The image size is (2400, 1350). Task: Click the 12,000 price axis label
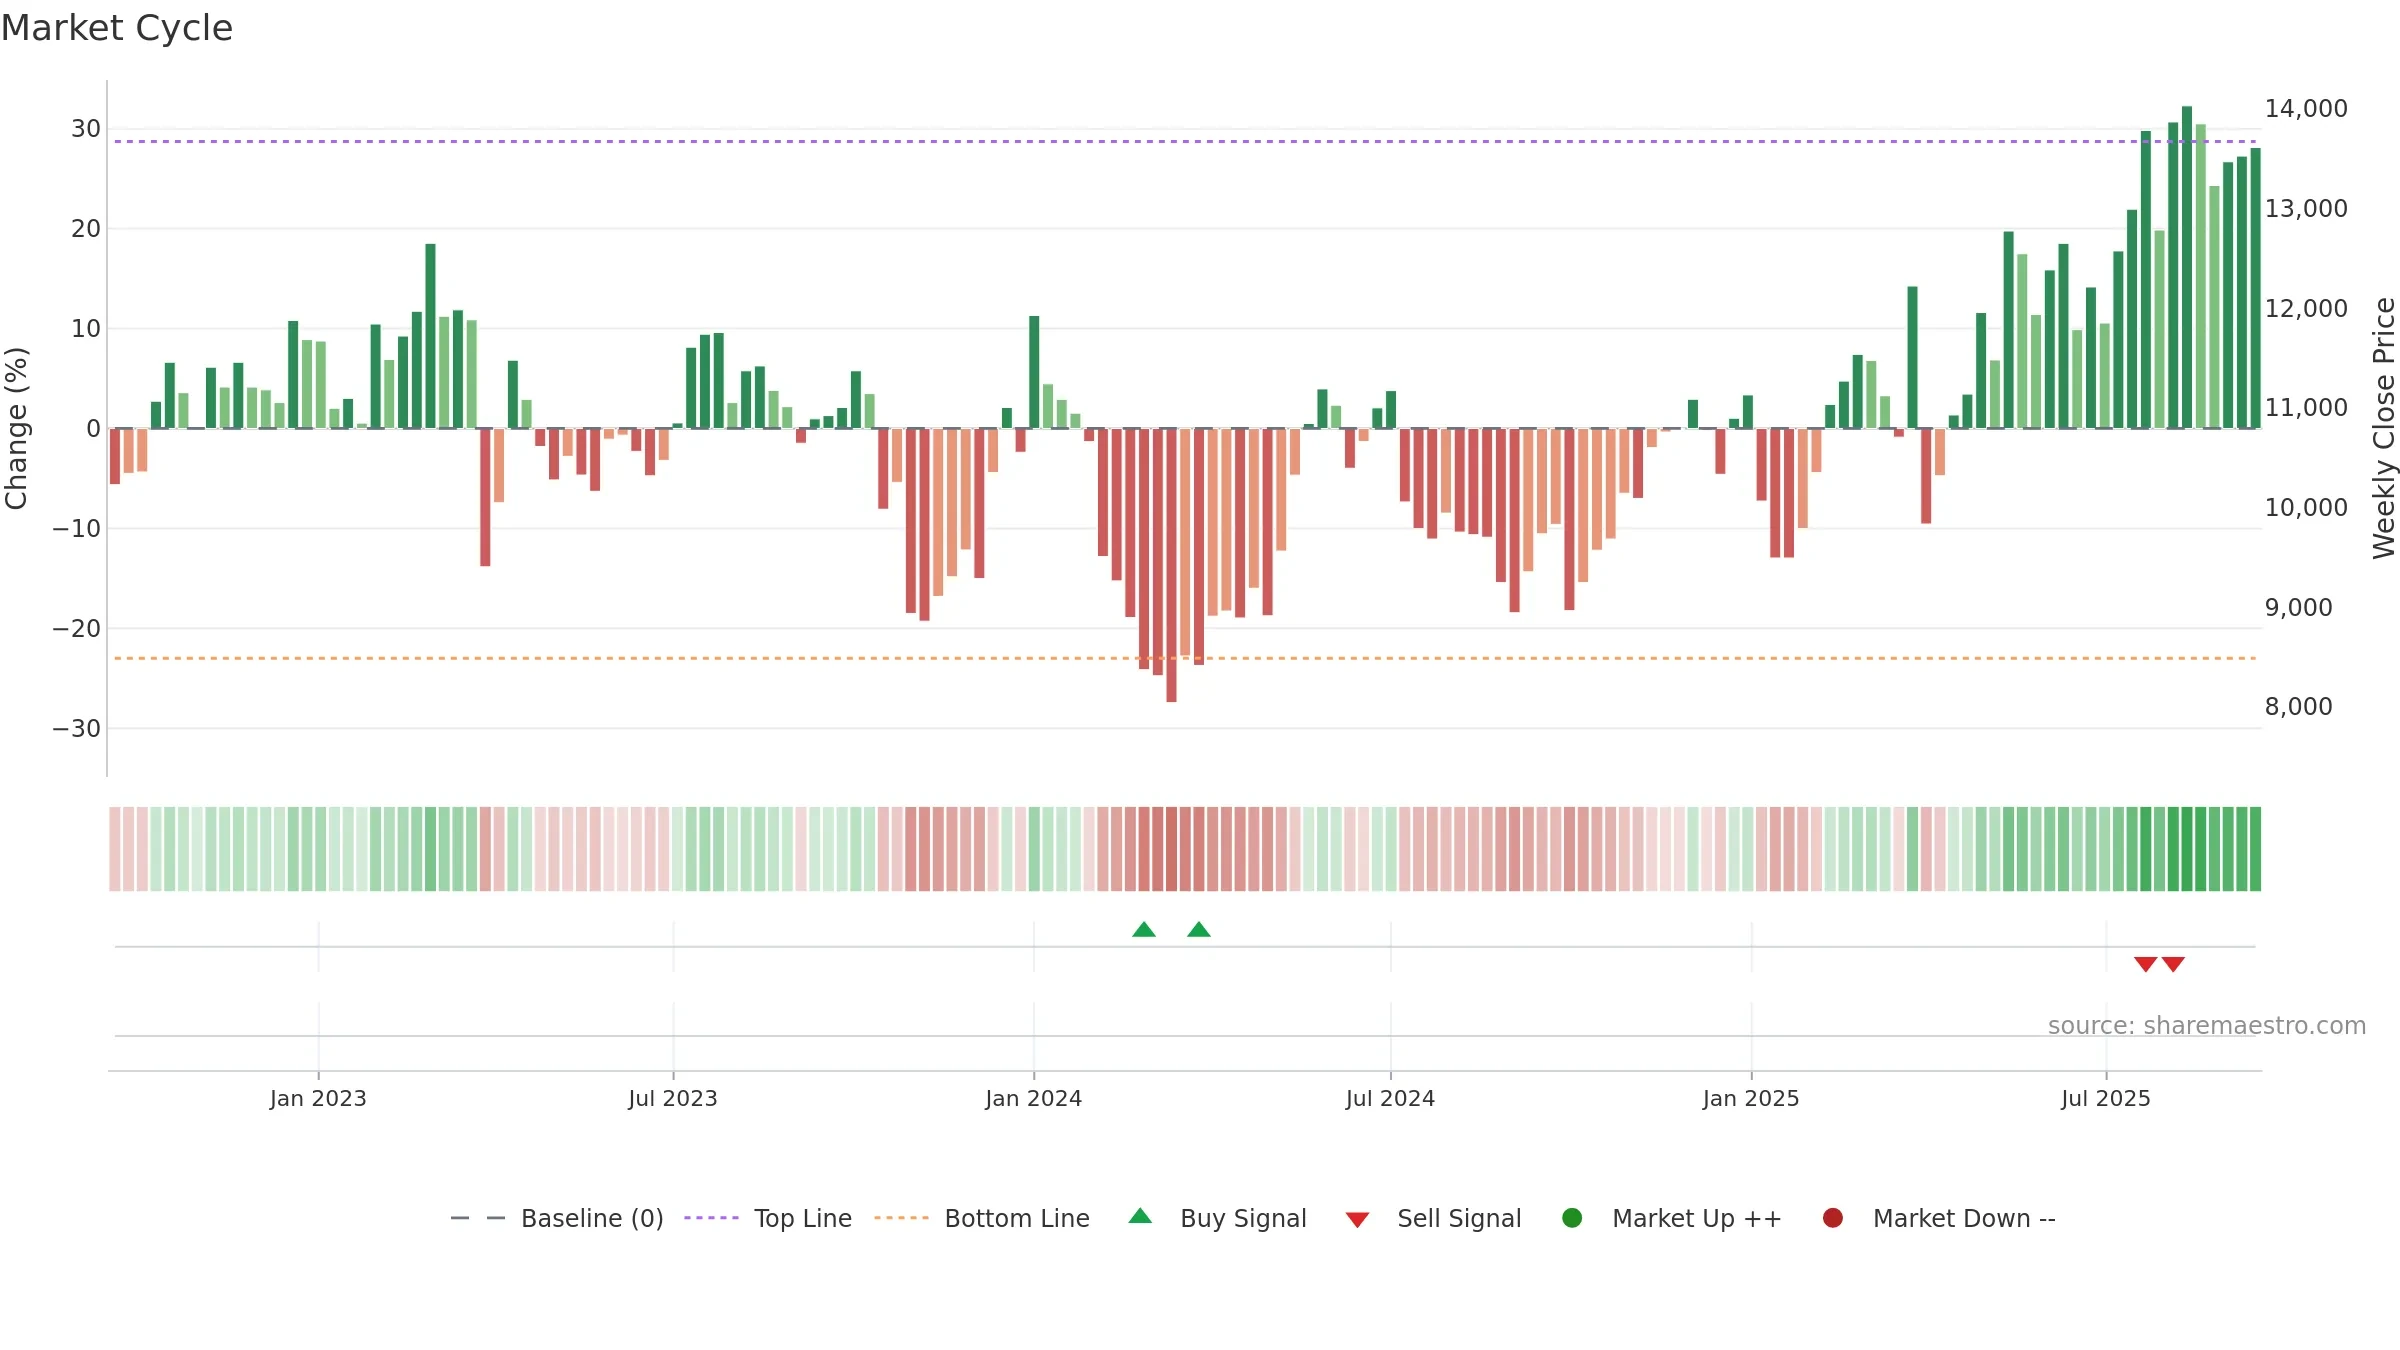2306,309
